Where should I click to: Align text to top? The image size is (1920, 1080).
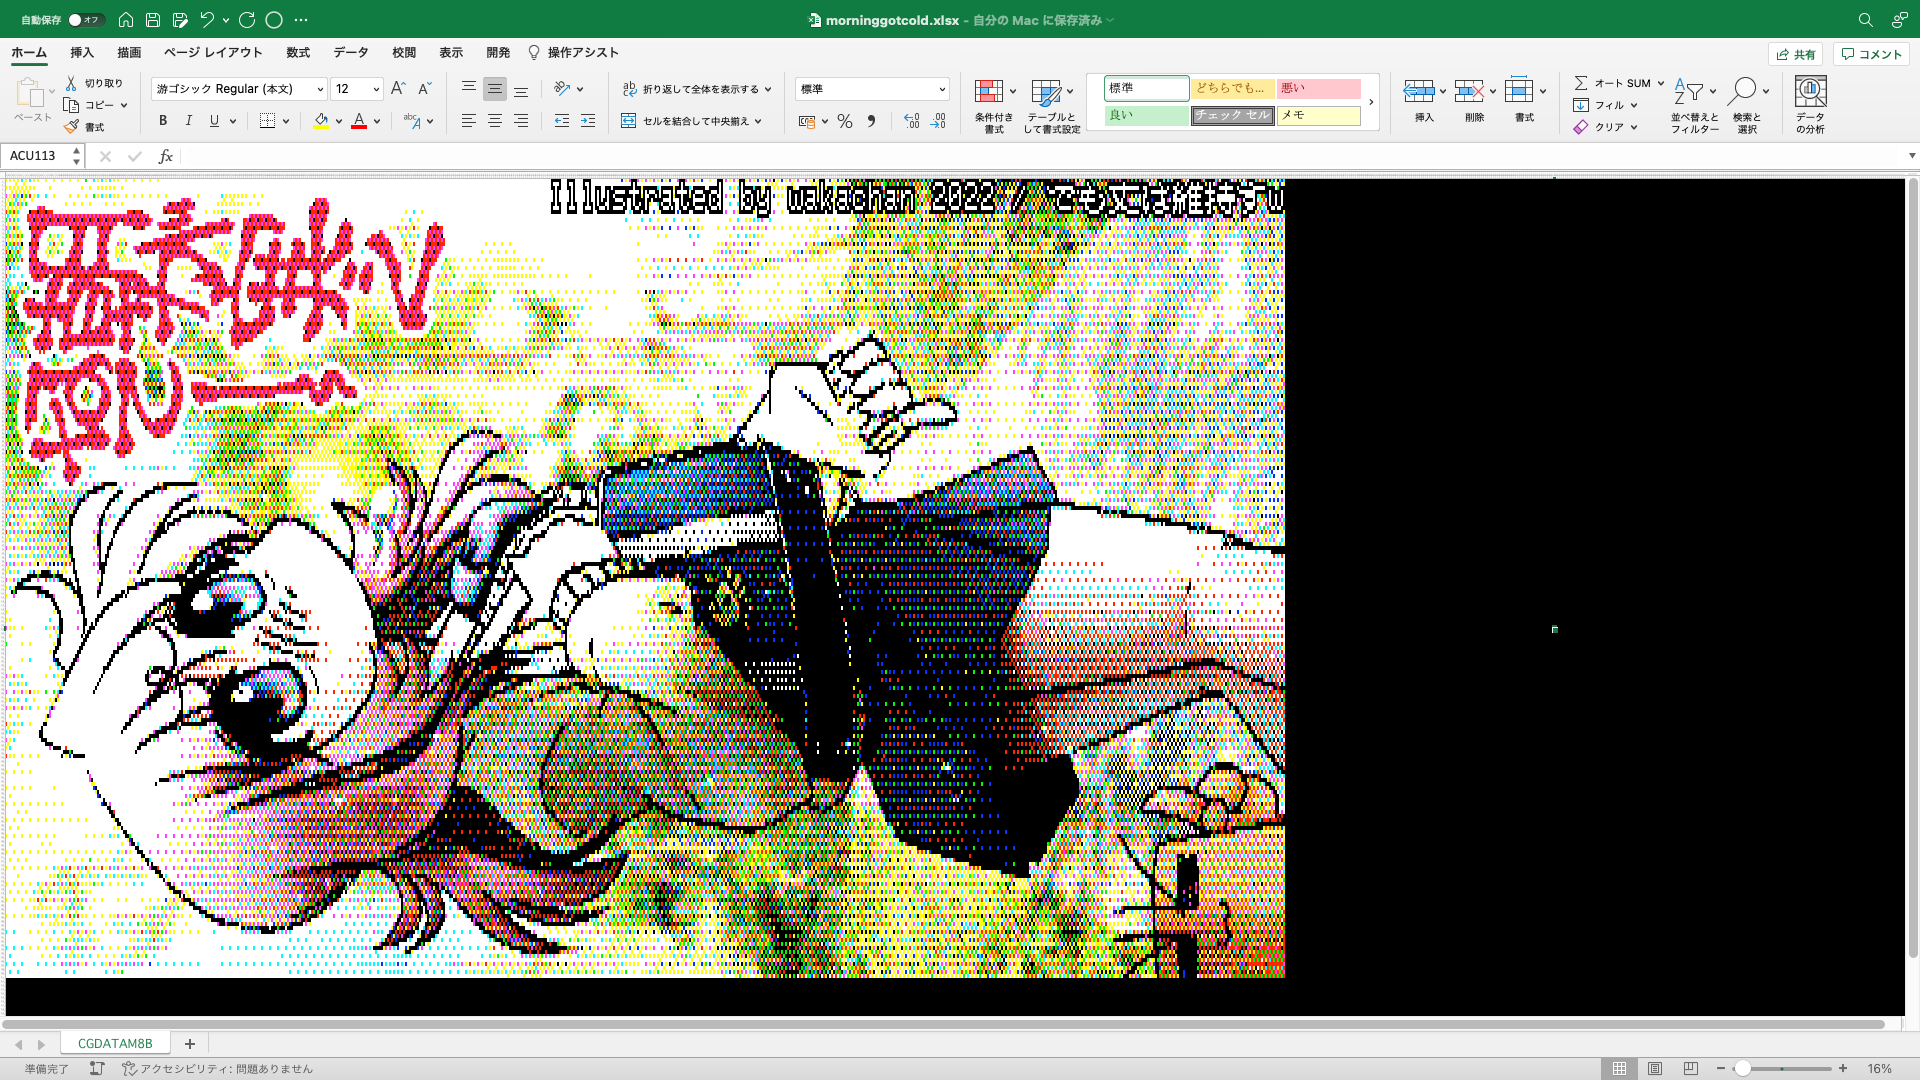pyautogui.click(x=469, y=88)
